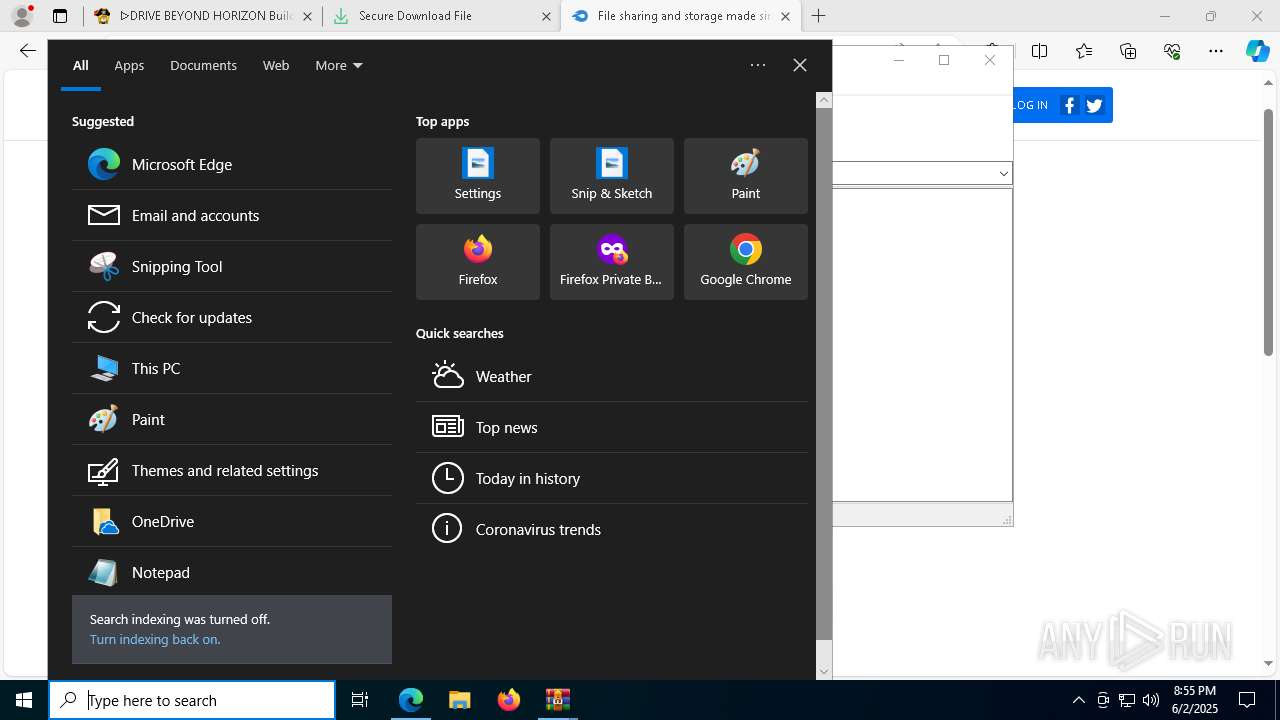This screenshot has height=720, width=1280.
Task: Expand the More filter dropdown
Action: click(x=339, y=65)
